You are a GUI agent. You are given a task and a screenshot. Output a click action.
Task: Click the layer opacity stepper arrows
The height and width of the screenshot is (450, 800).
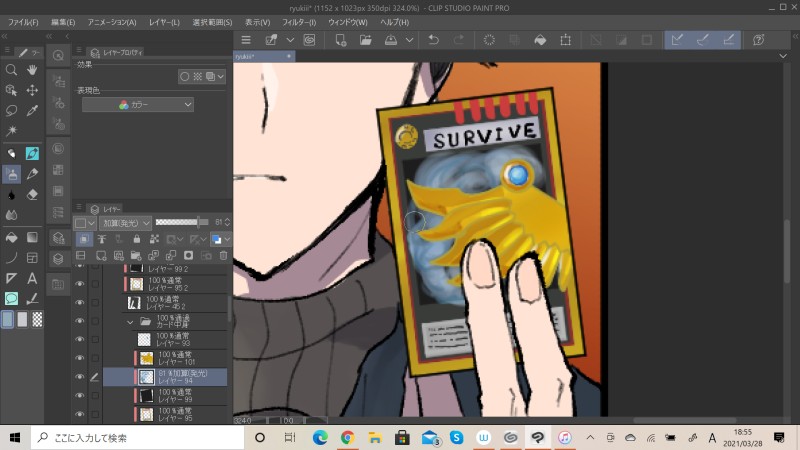tap(227, 222)
